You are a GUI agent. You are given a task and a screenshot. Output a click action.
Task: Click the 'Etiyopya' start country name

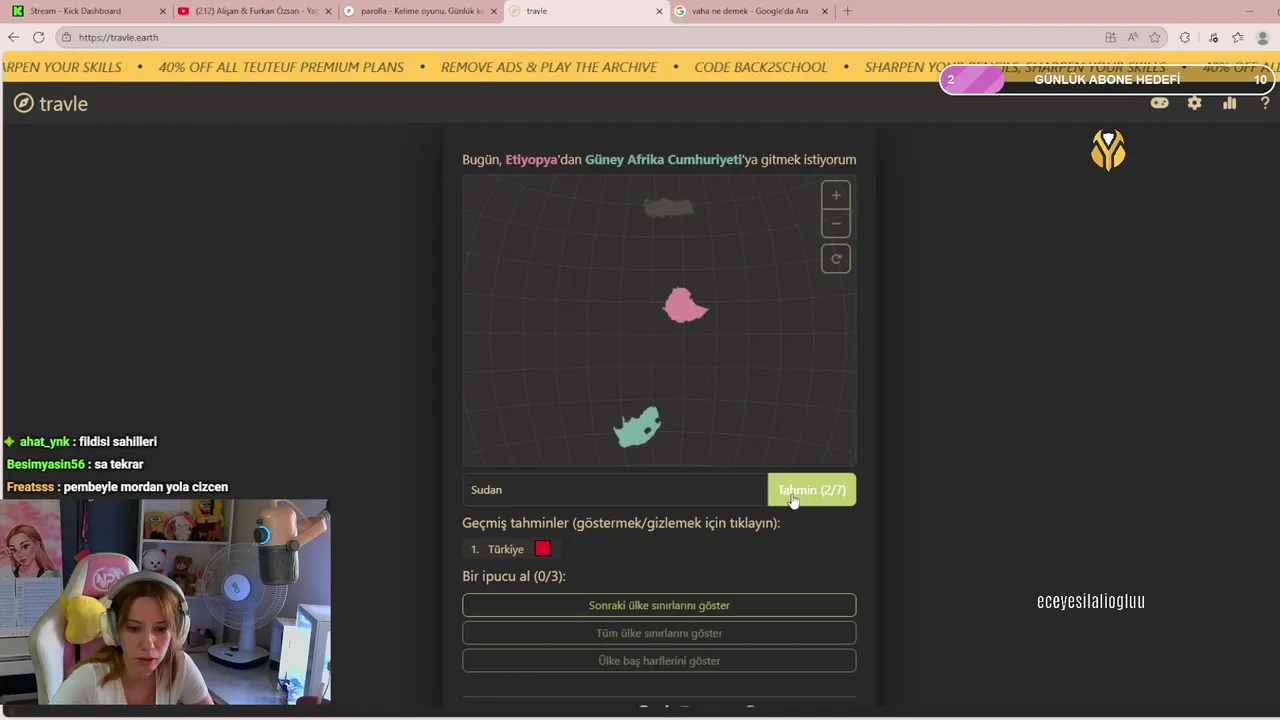pos(531,159)
